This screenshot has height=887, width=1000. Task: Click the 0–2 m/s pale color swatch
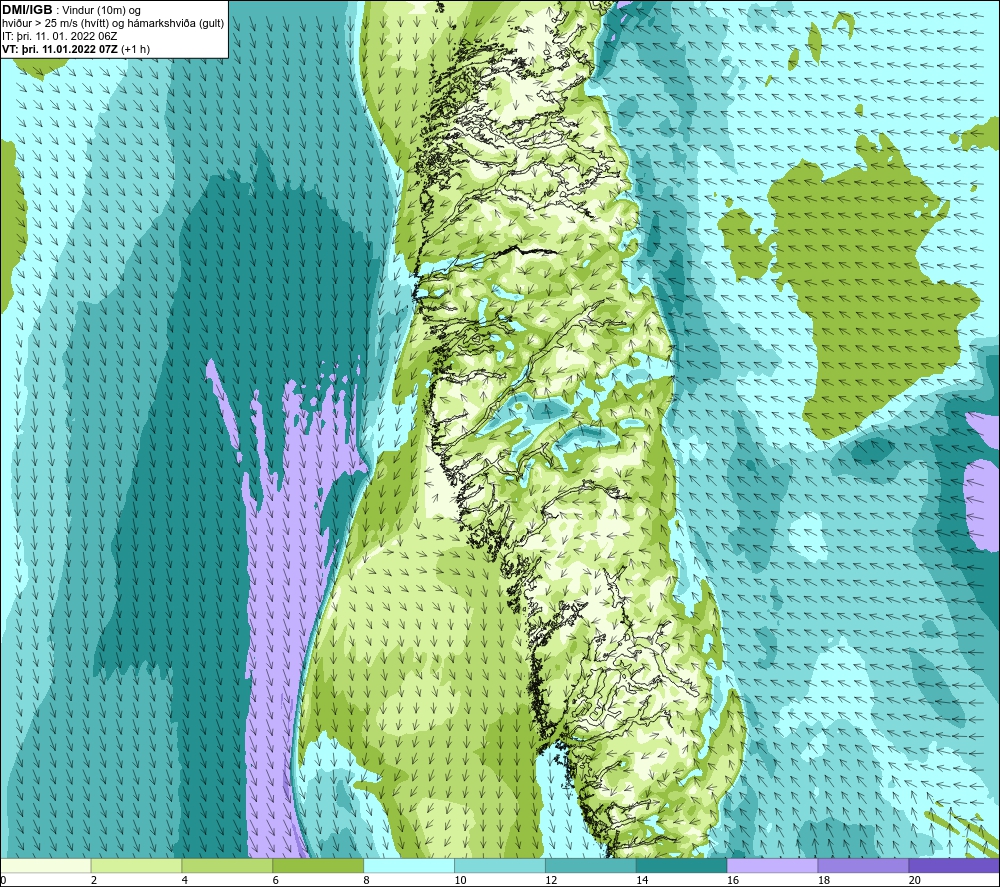tap(45, 865)
